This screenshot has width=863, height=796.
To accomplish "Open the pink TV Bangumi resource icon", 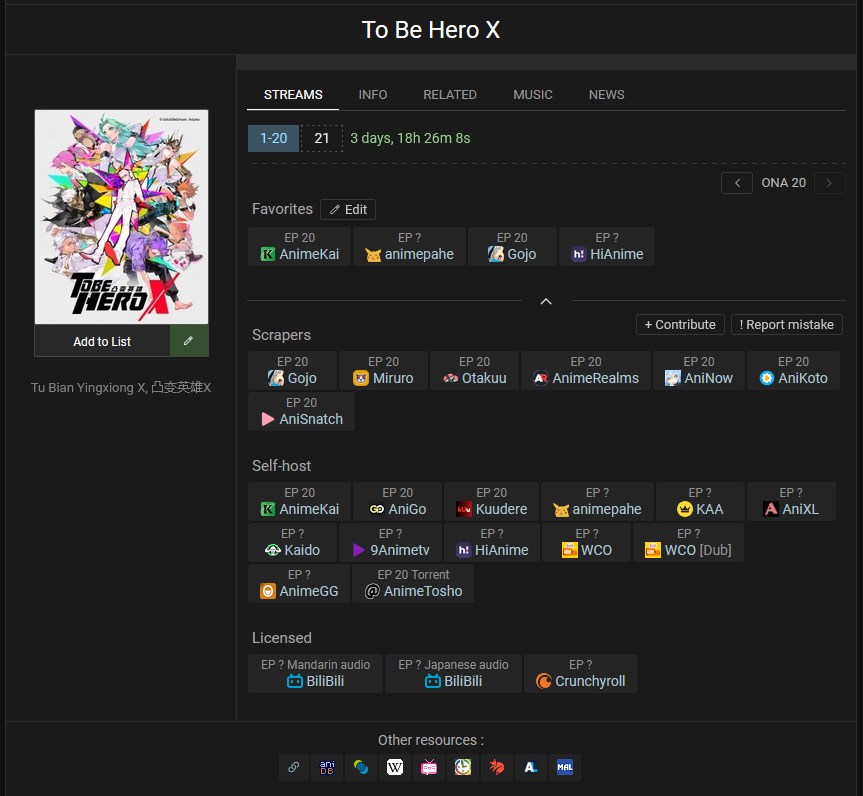I will tap(429, 767).
